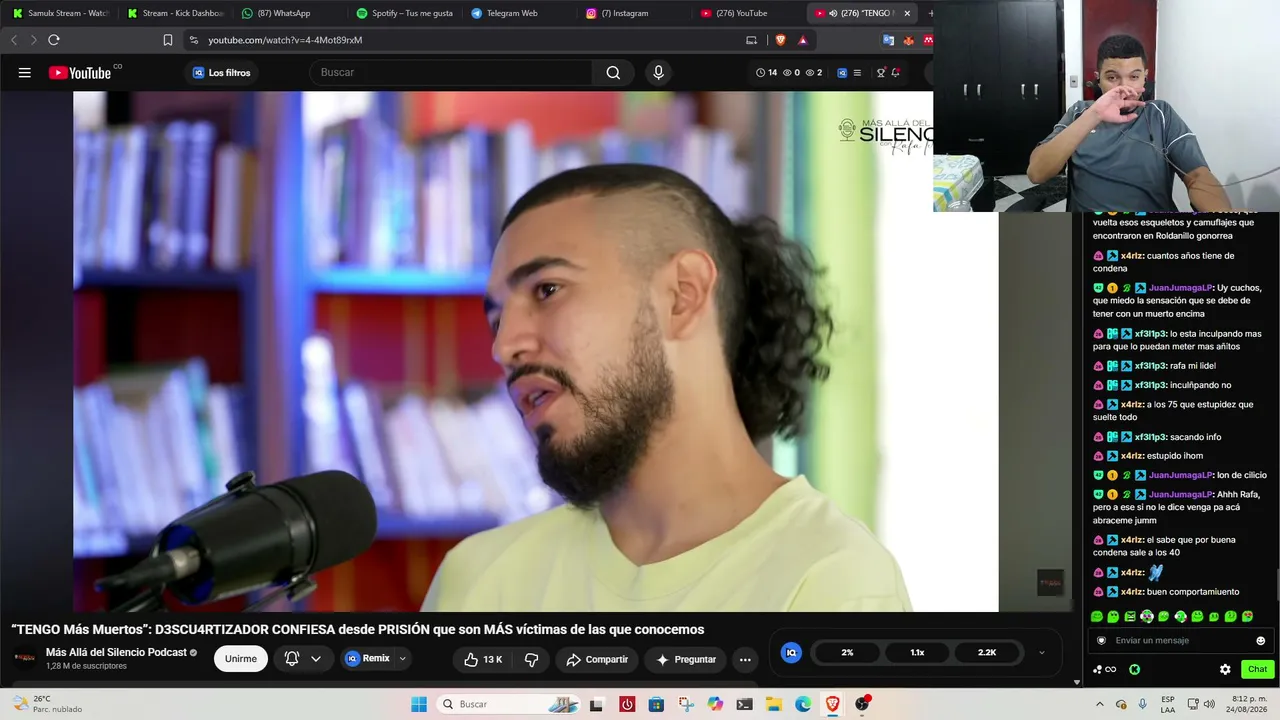This screenshot has height=720, width=1280.
Task: Open the Microsoft Store taskbar icon
Action: [656, 704]
